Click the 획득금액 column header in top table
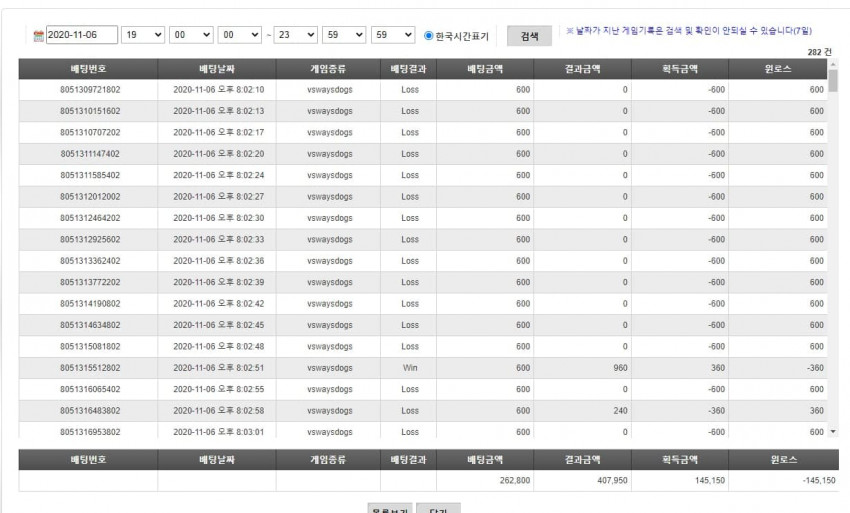The image size is (850, 513). coord(680,69)
